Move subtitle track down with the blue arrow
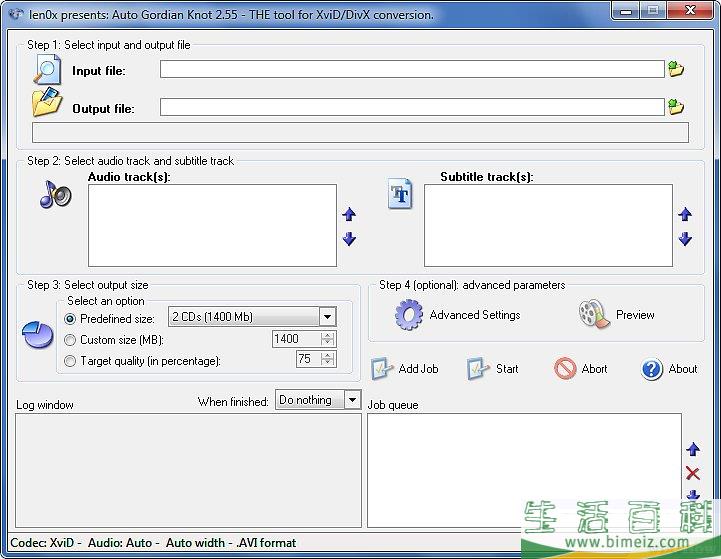The height and width of the screenshot is (559, 721). click(x=685, y=239)
